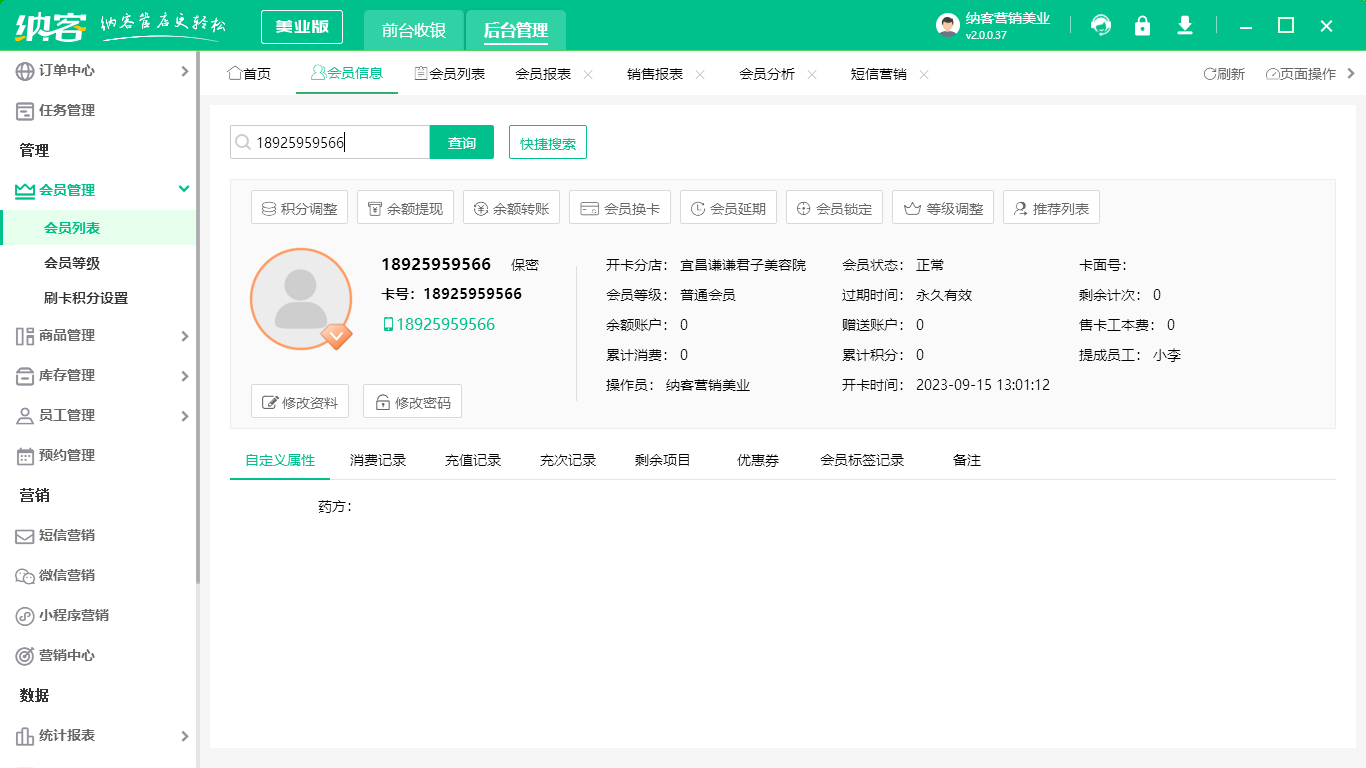Image resolution: width=1366 pixels, height=768 pixels.
Task: Click the download icon in the top bar
Action: (1185, 26)
